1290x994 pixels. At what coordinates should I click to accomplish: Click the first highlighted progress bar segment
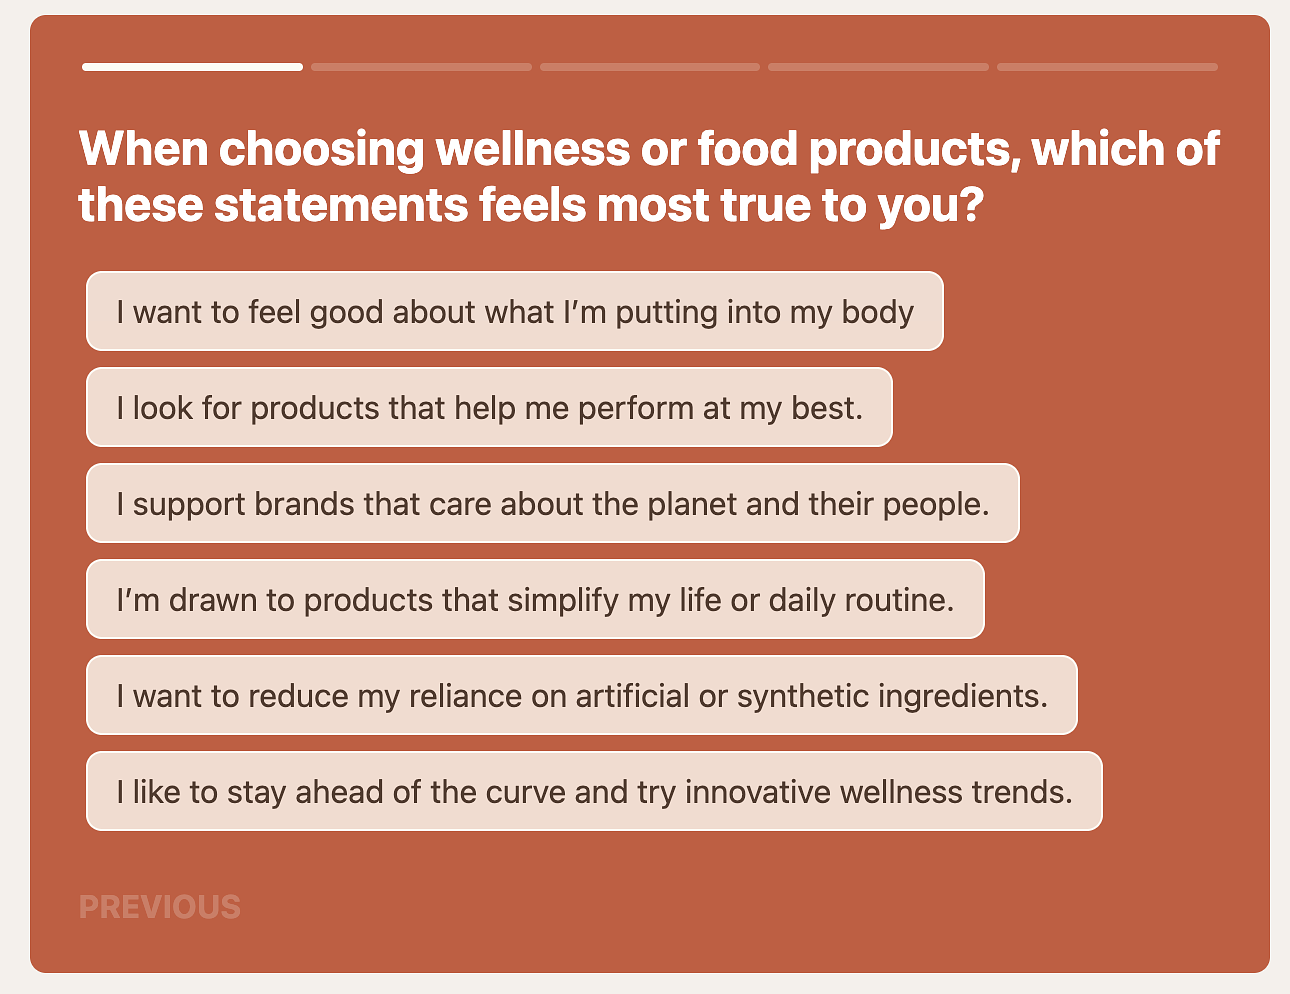pyautogui.click(x=192, y=67)
